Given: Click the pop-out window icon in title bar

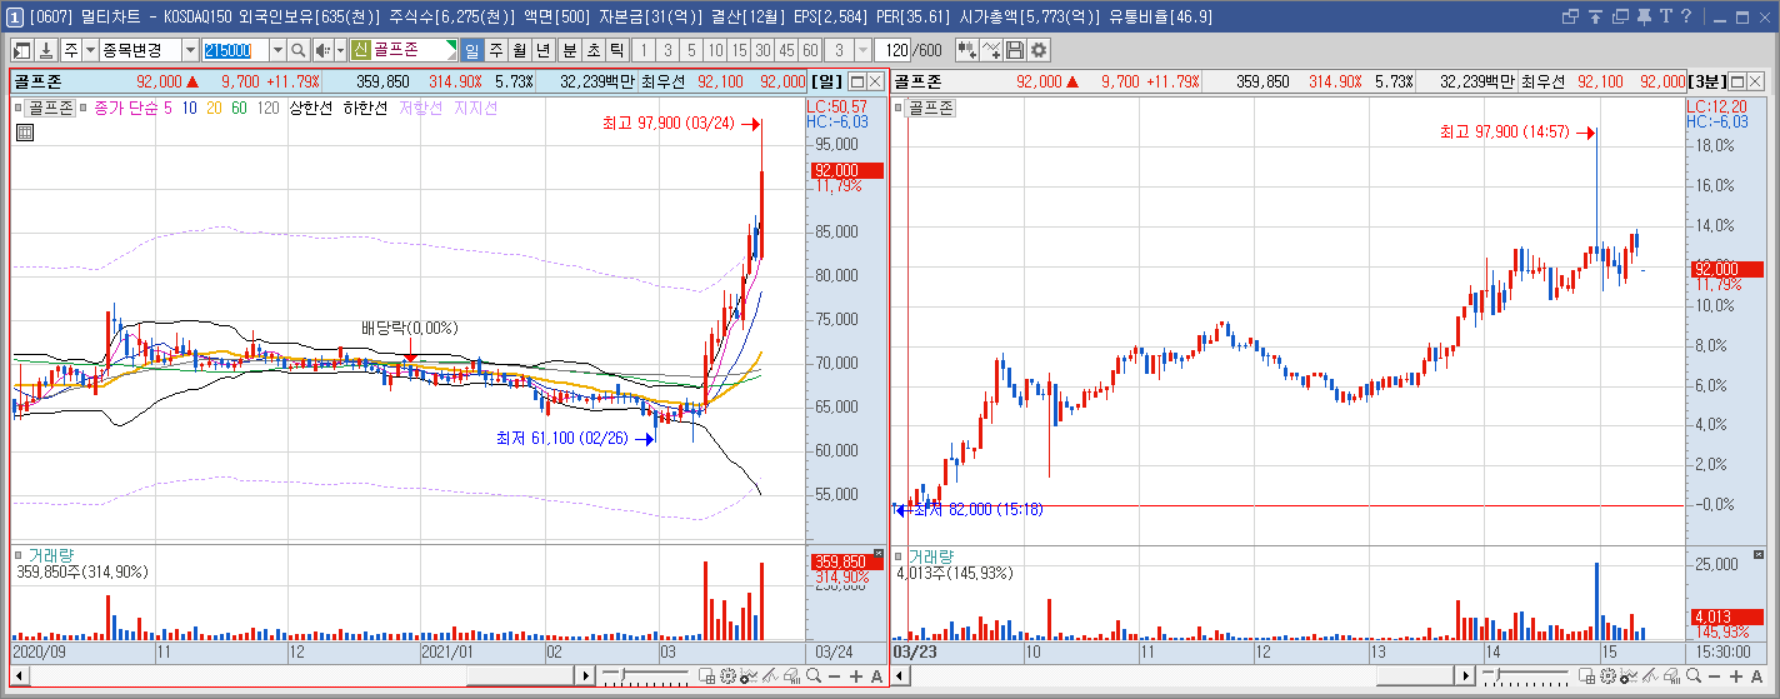Looking at the screenshot, I should (1570, 16).
